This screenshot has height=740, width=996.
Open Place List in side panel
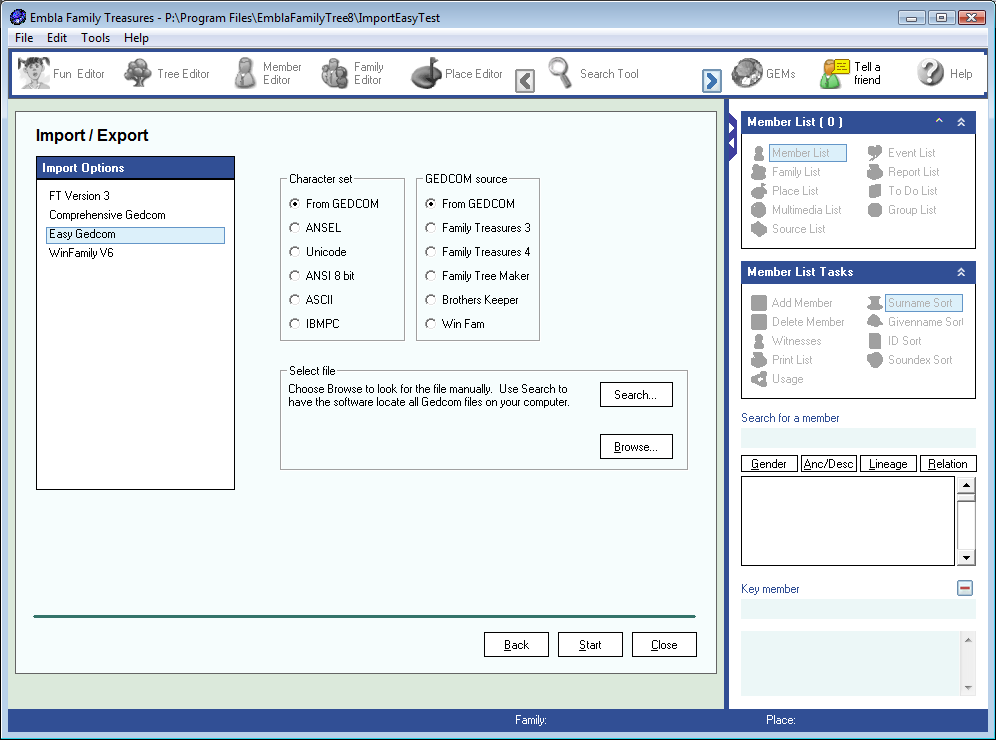coord(784,191)
